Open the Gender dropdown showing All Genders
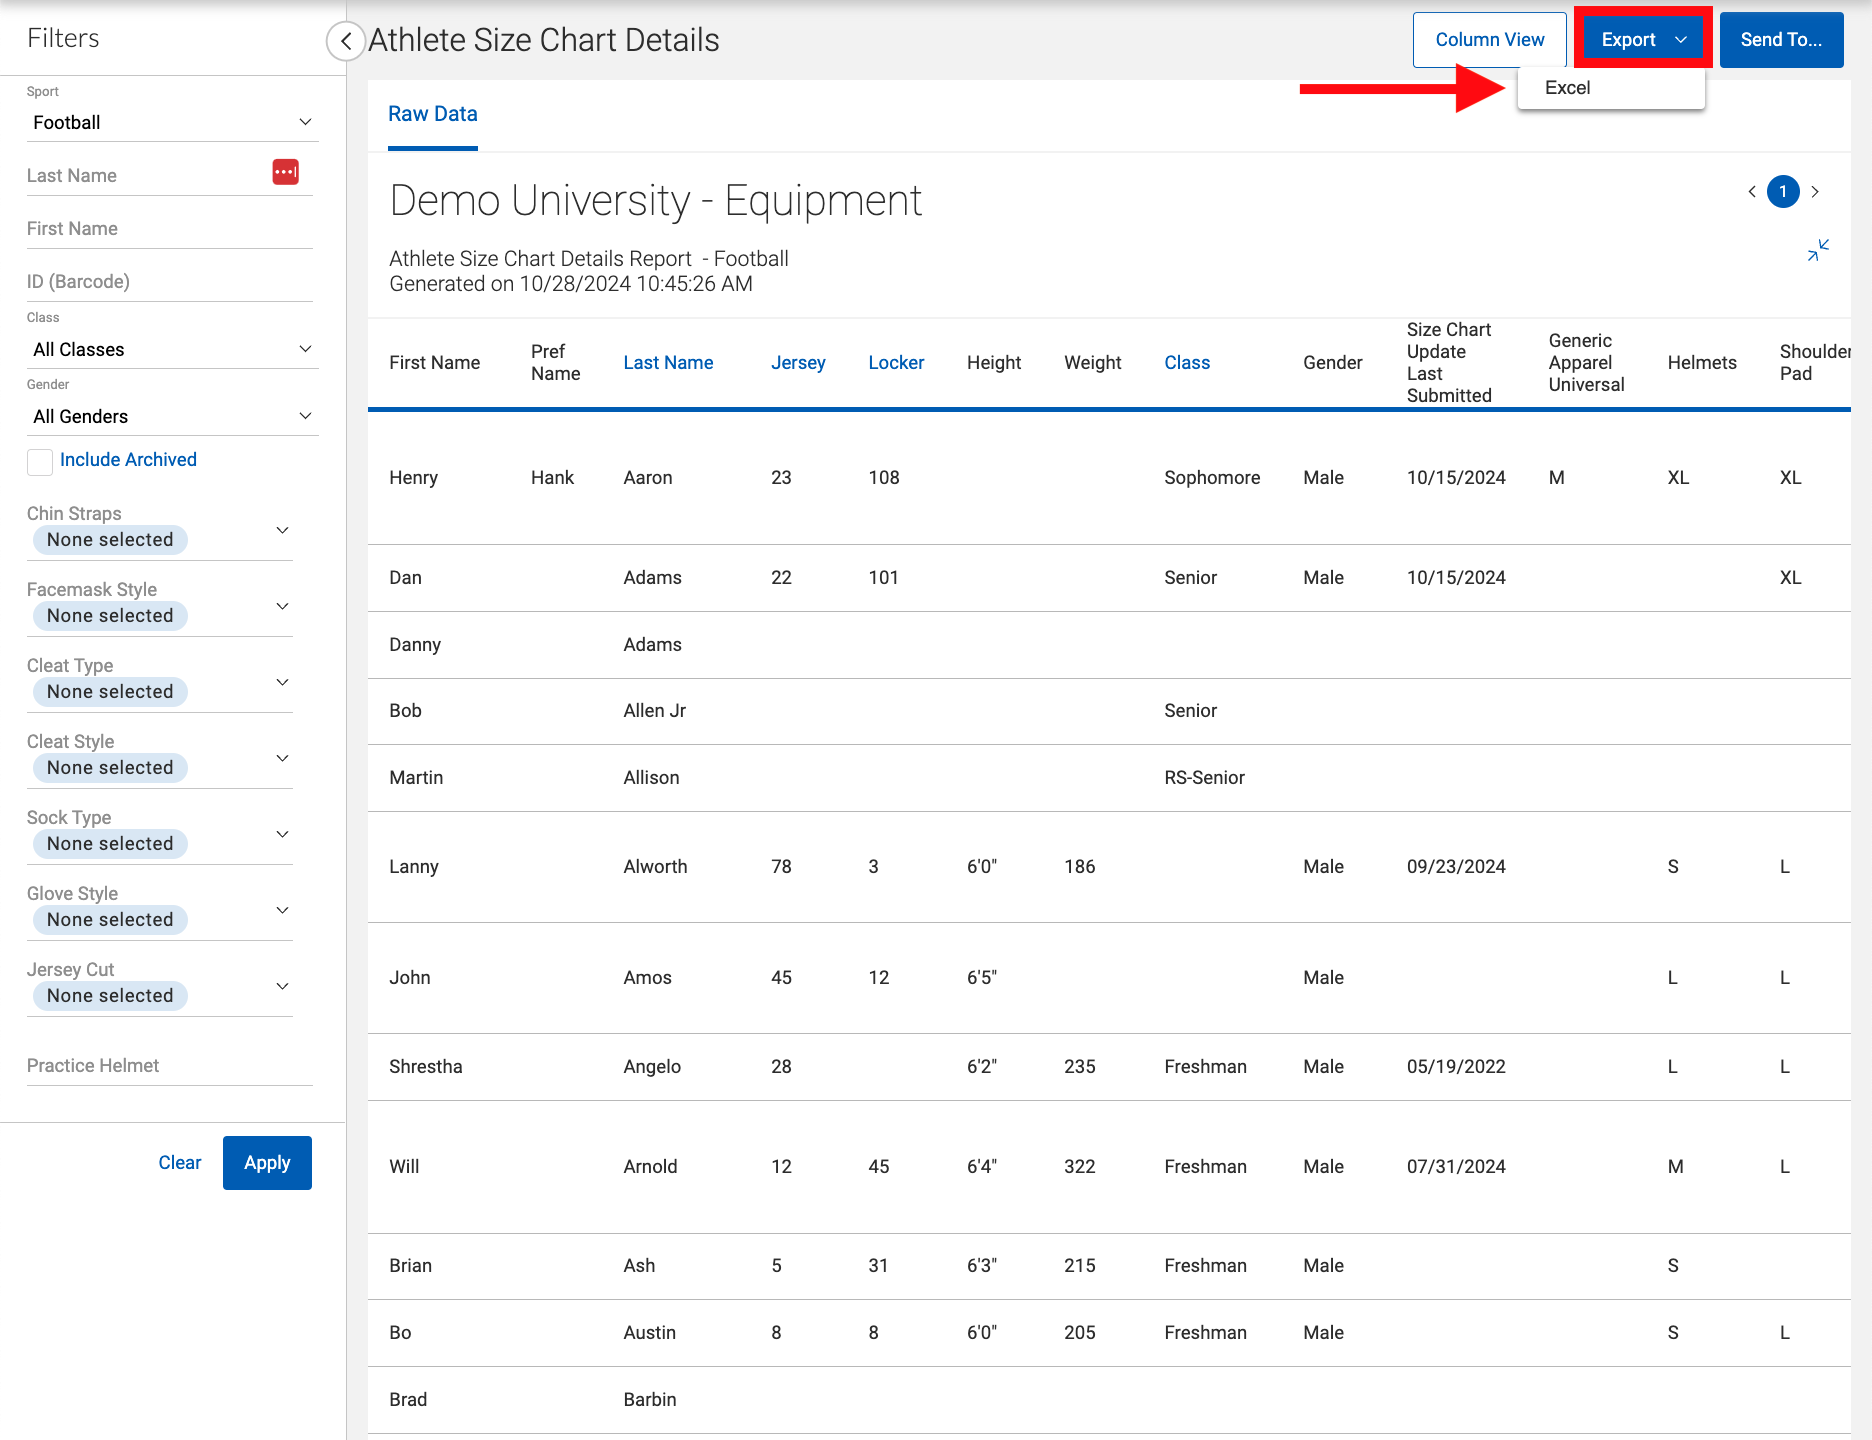 point(172,416)
